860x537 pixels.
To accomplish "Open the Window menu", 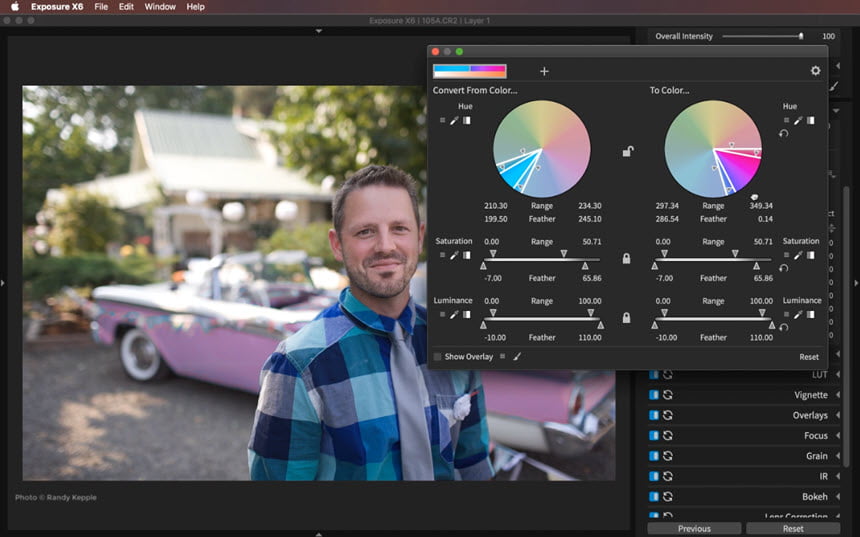I will [160, 7].
